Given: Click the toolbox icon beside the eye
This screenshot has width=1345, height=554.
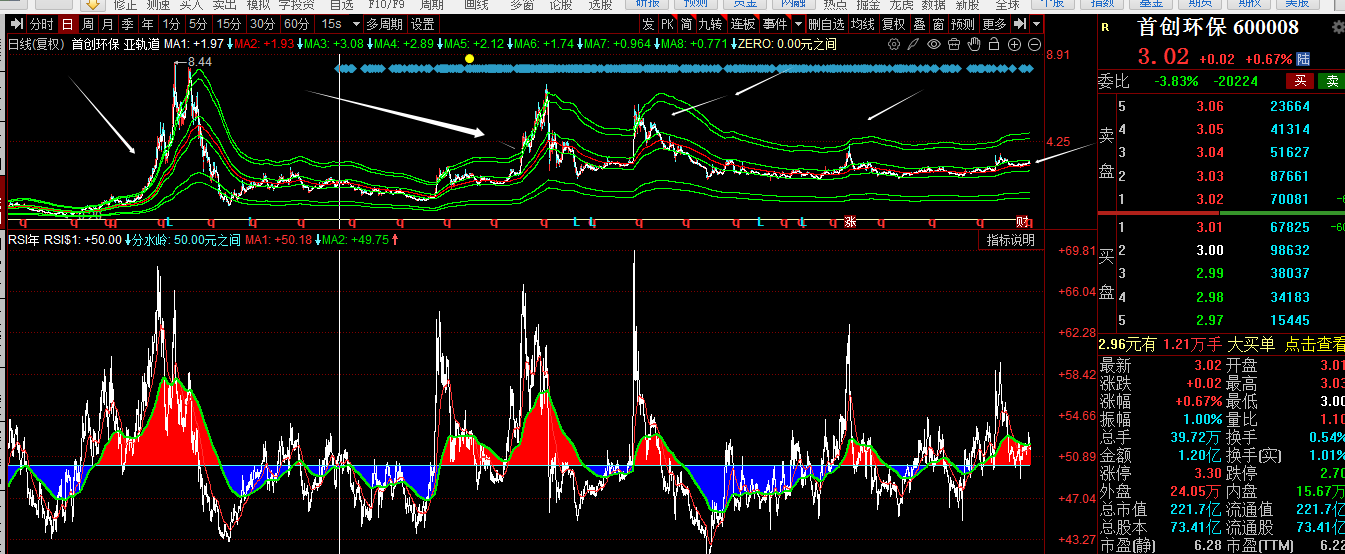Looking at the screenshot, I should pyautogui.click(x=954, y=44).
